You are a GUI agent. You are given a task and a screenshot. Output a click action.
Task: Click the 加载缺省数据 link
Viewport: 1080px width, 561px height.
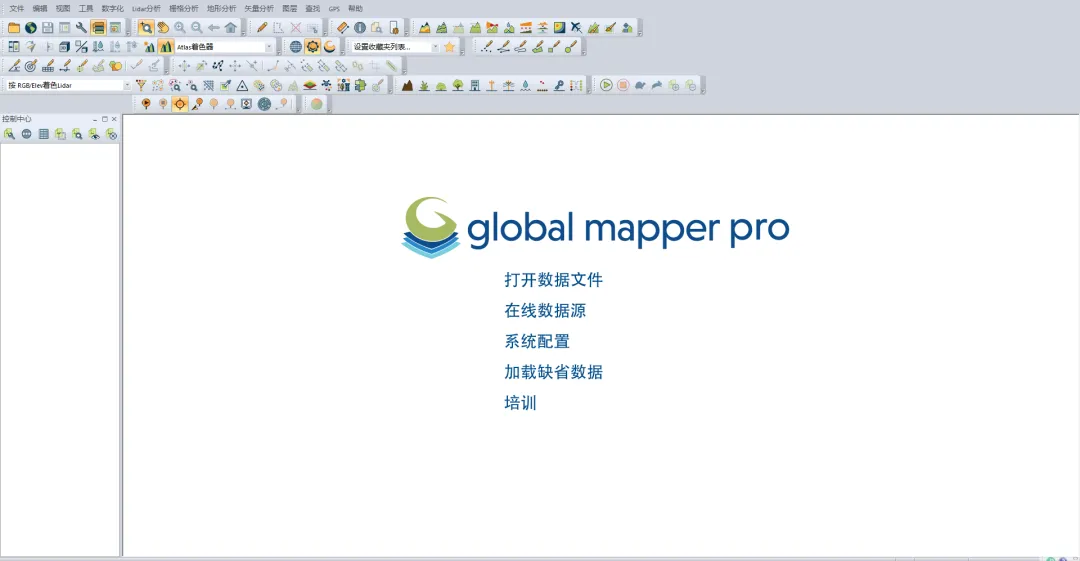[x=553, y=372]
